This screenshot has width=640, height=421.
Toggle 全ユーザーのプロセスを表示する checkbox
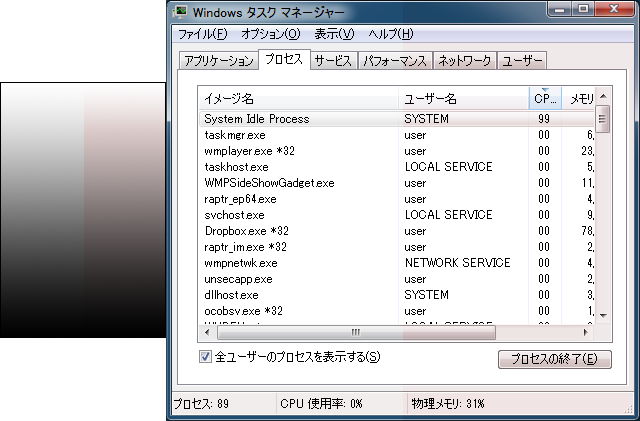pos(205,356)
